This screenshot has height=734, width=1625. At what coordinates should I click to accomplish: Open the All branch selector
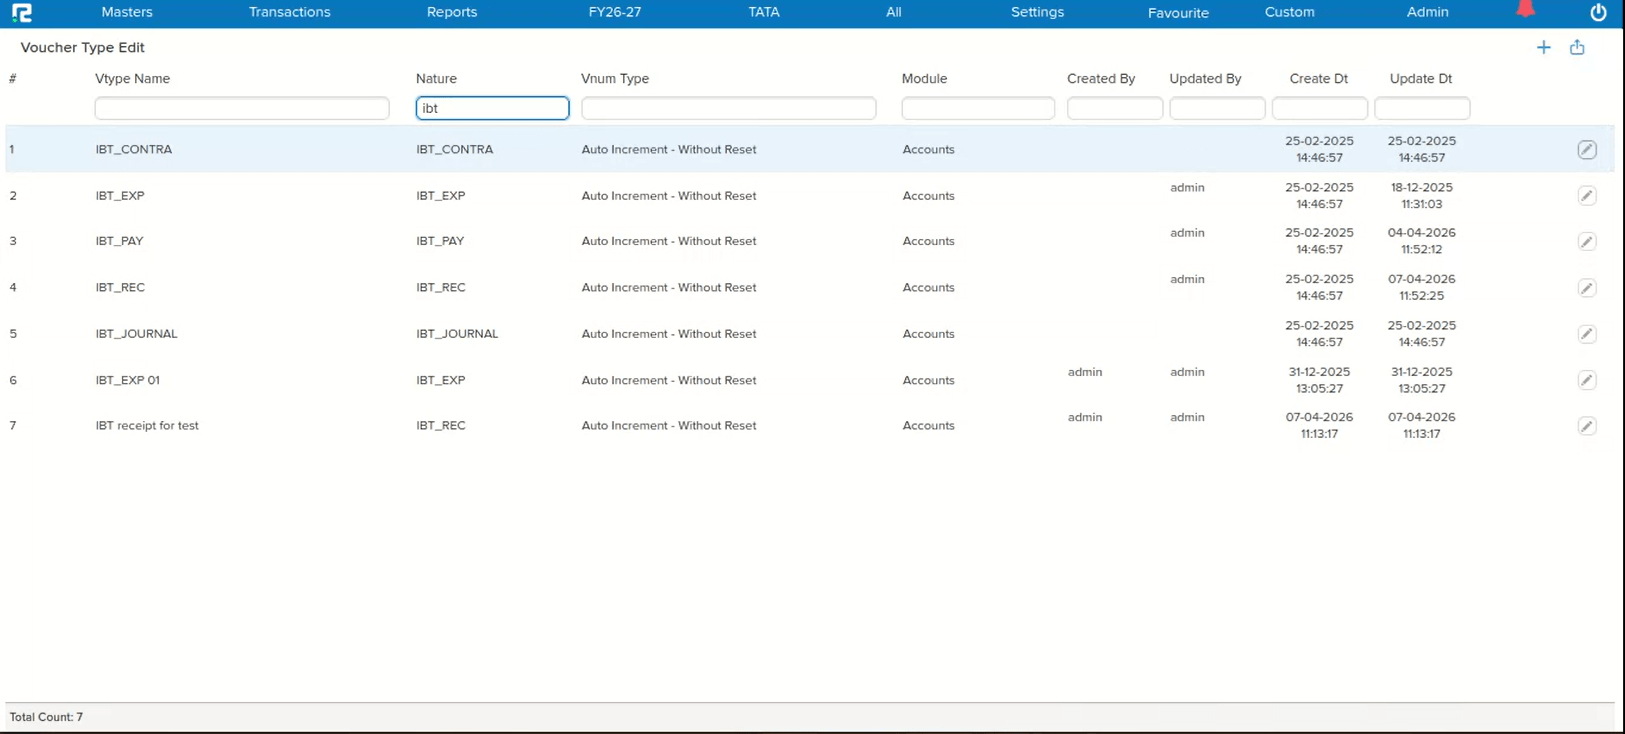893,12
